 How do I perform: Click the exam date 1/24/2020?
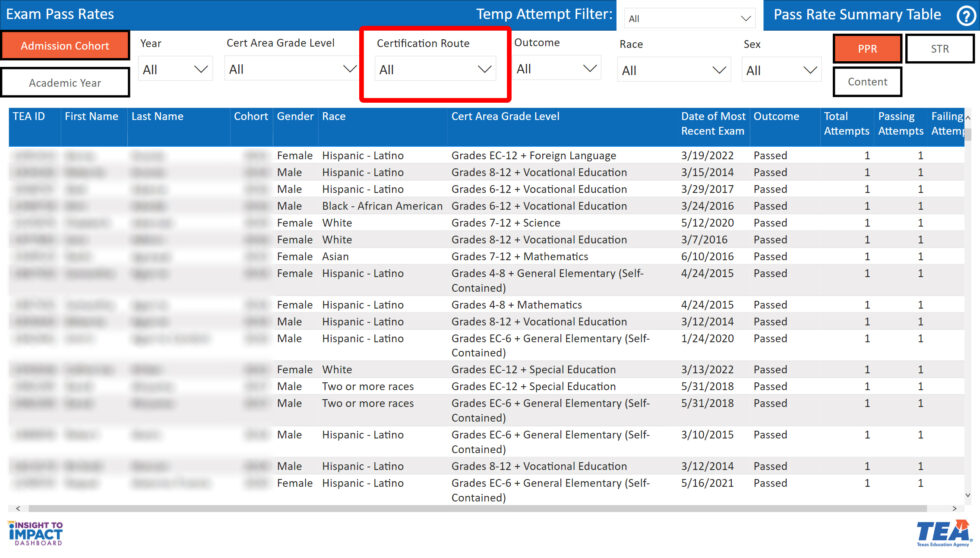tap(707, 339)
